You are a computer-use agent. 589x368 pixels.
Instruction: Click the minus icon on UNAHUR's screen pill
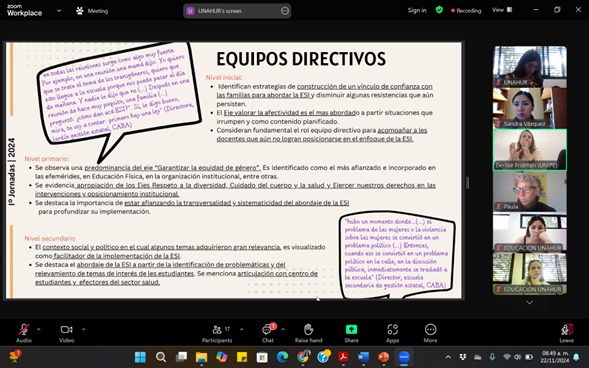pos(285,11)
